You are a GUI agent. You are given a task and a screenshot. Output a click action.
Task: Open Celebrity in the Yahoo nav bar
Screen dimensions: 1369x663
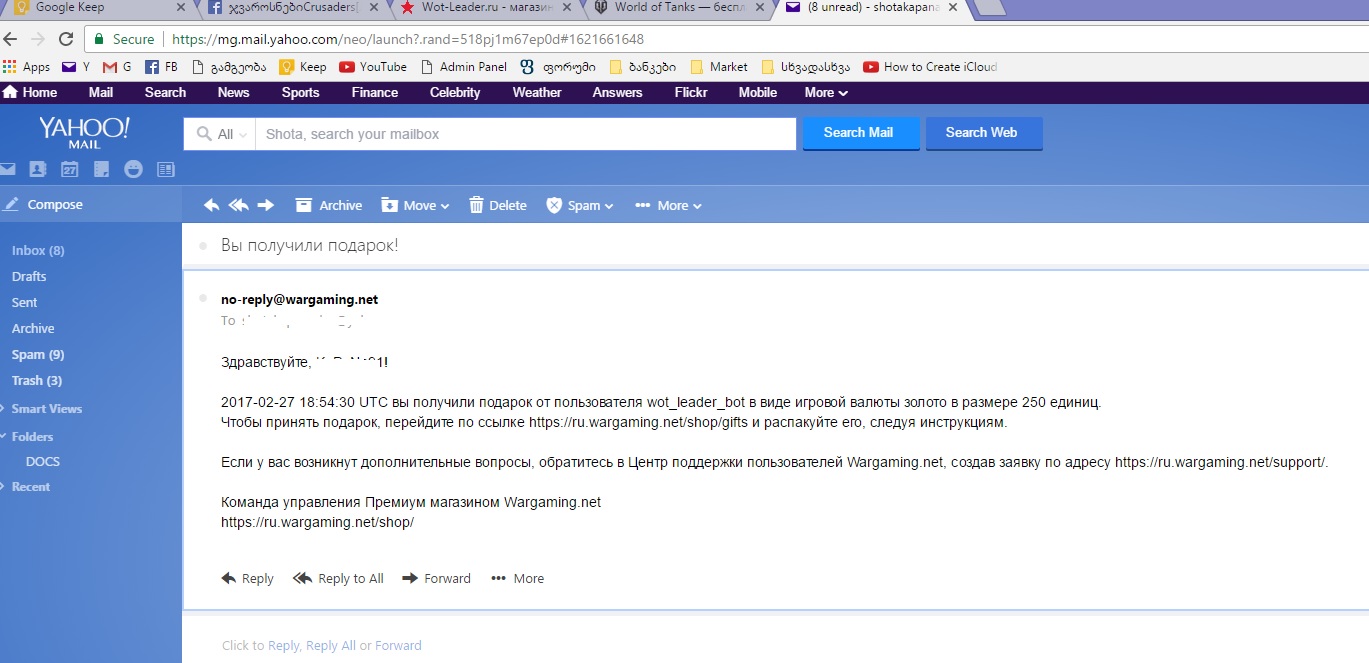pyautogui.click(x=455, y=92)
